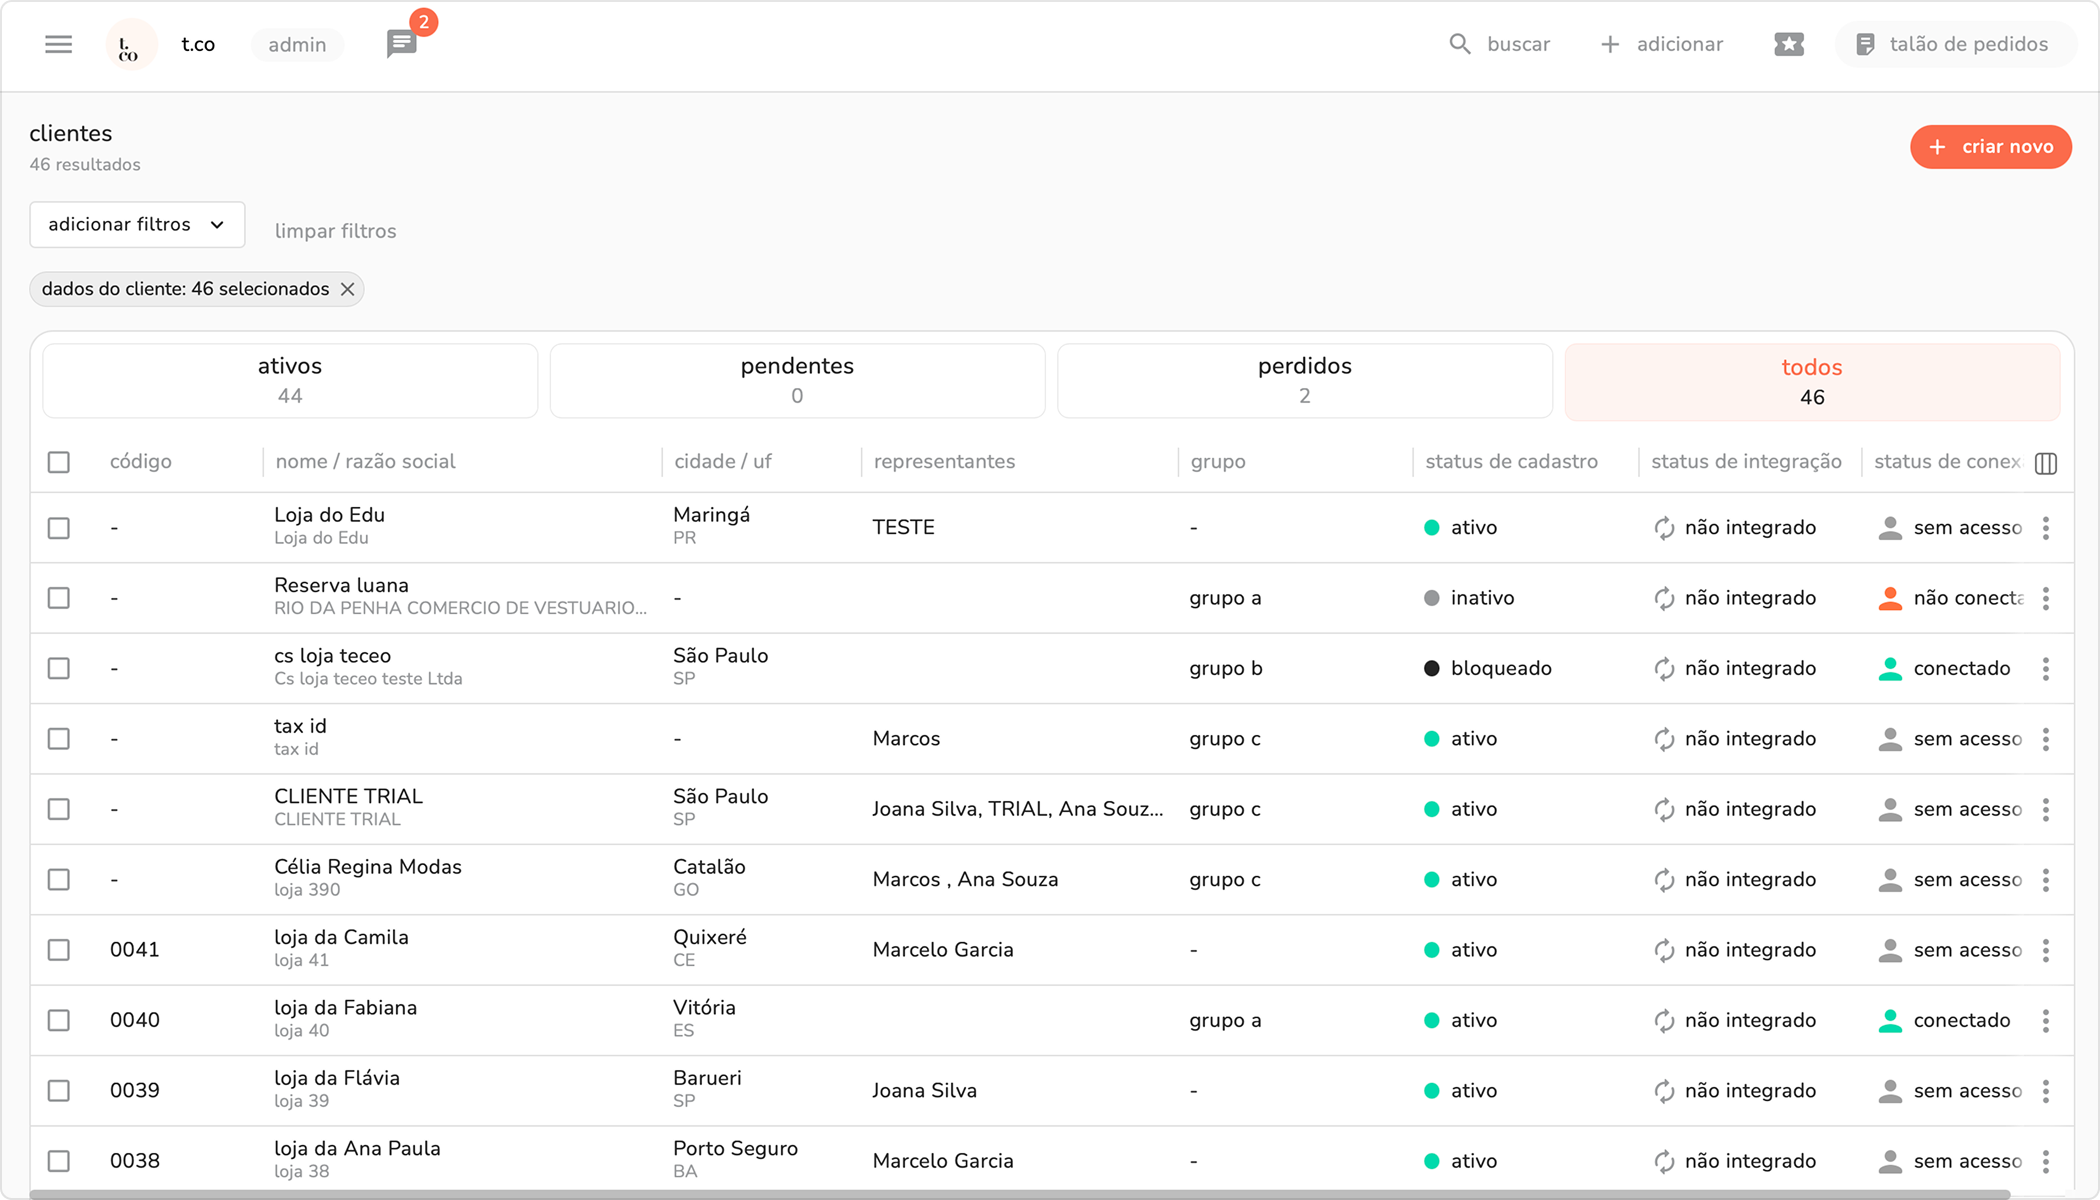Open three-dot options for loja da Fabiana
Screen dimensions: 2100x1200
pyautogui.click(x=2045, y=1021)
